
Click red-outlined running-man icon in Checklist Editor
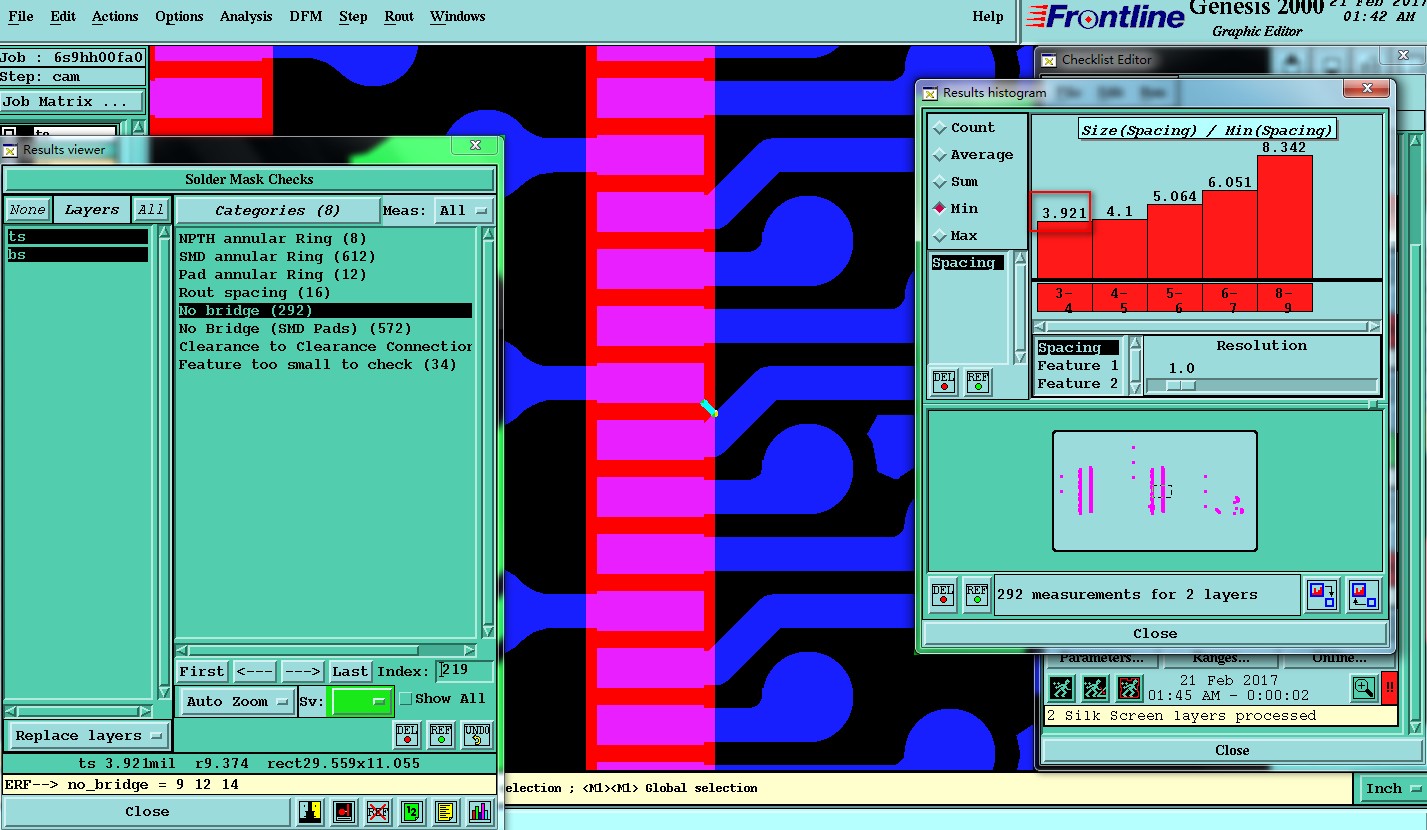(x=1129, y=688)
